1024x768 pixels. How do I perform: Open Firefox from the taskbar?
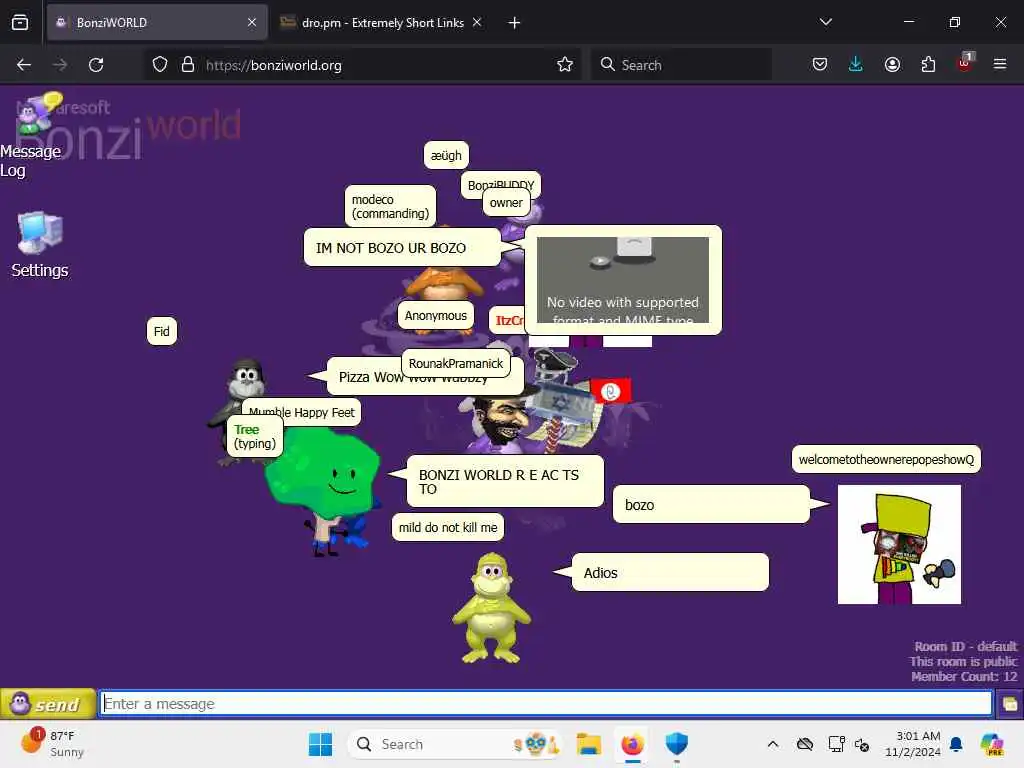632,744
